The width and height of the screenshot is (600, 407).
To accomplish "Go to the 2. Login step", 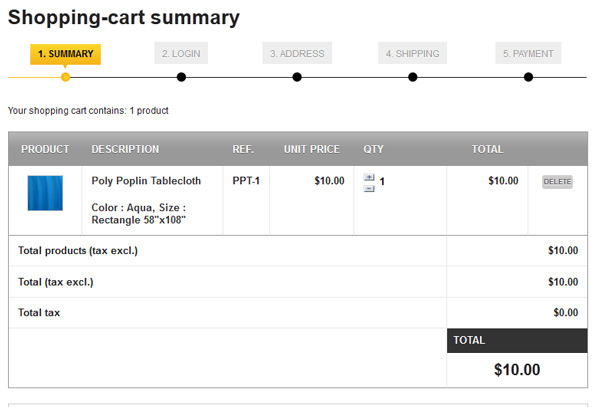I will 181,54.
